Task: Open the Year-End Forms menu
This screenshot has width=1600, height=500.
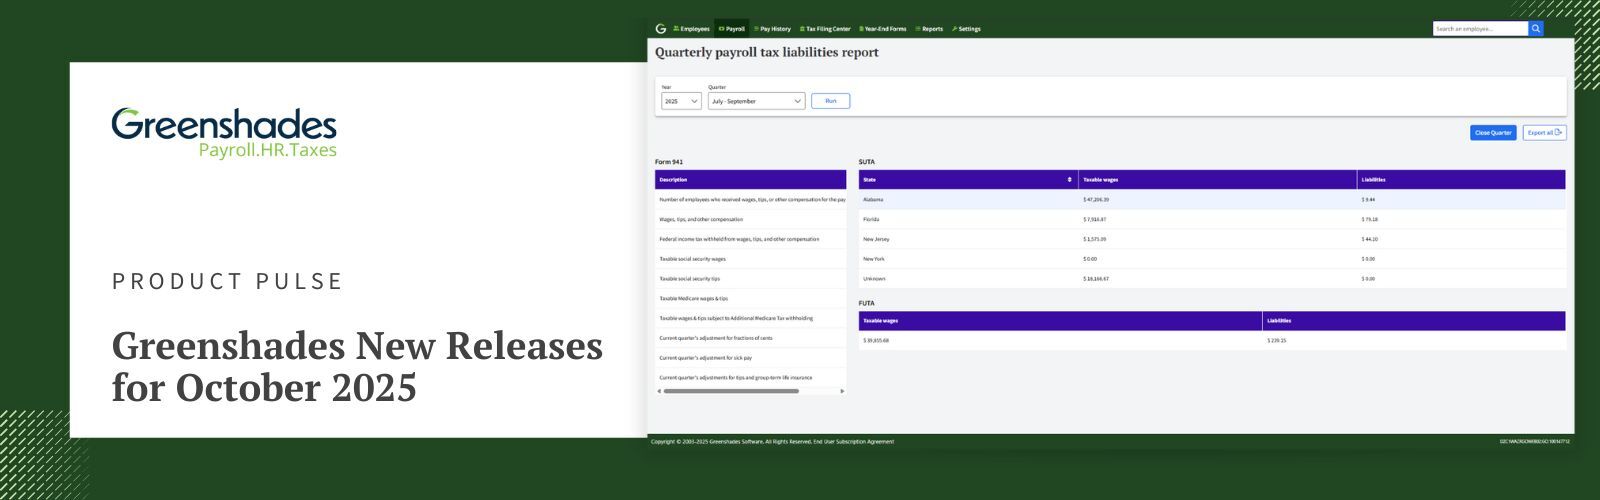Action: coord(883,29)
